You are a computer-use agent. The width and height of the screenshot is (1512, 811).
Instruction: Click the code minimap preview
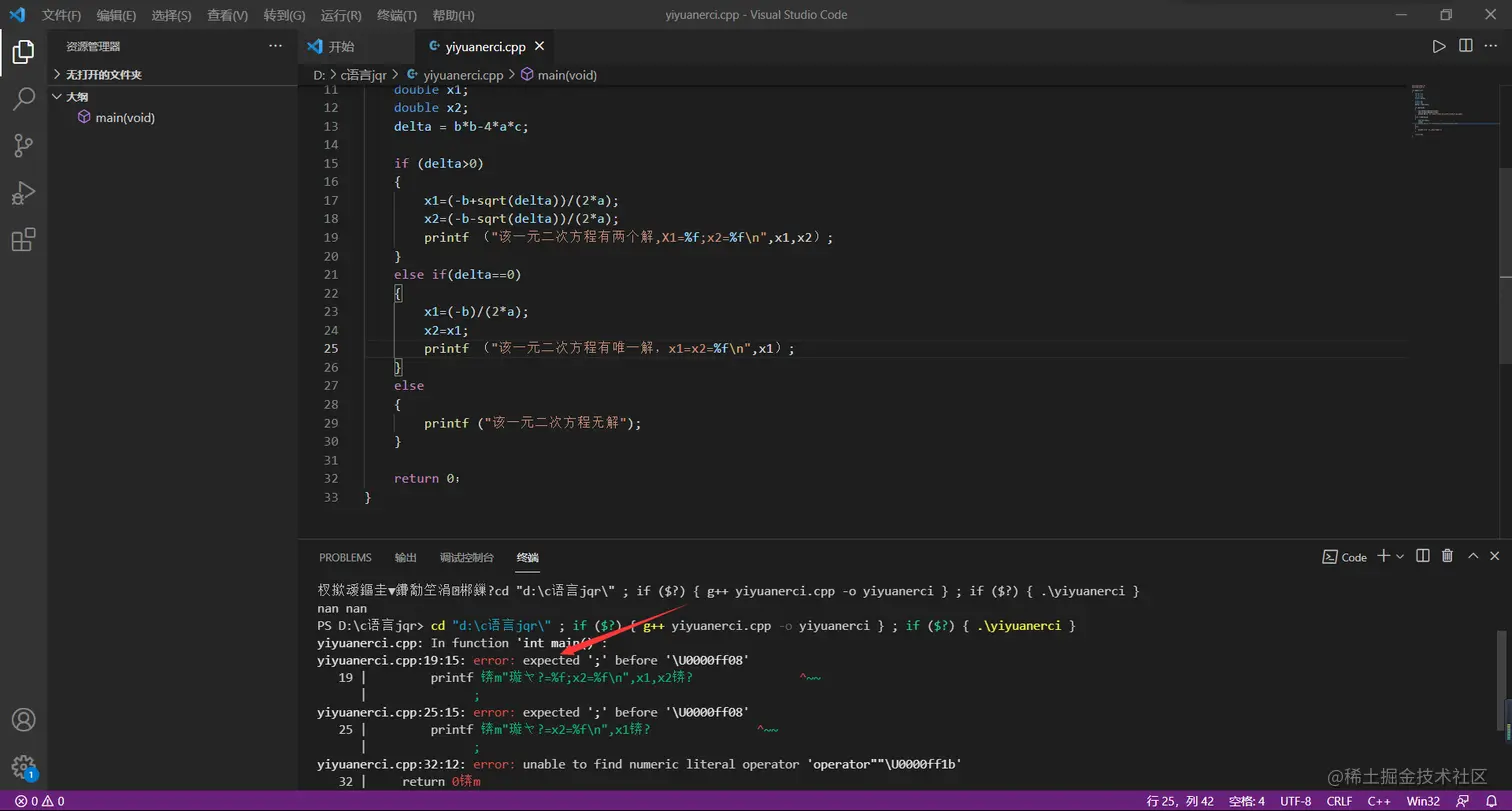1453,110
